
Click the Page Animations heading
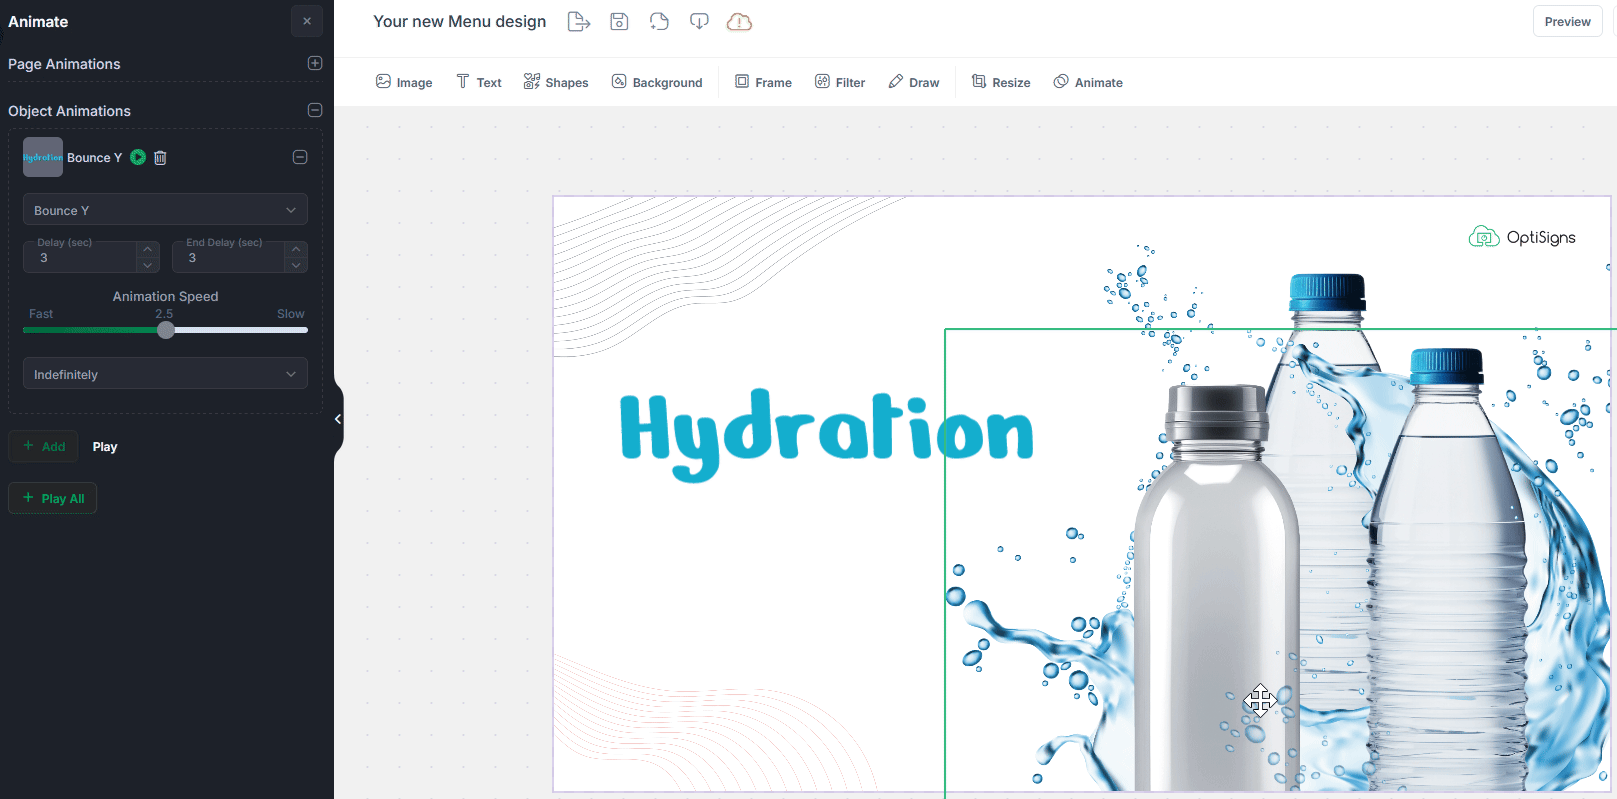64,63
